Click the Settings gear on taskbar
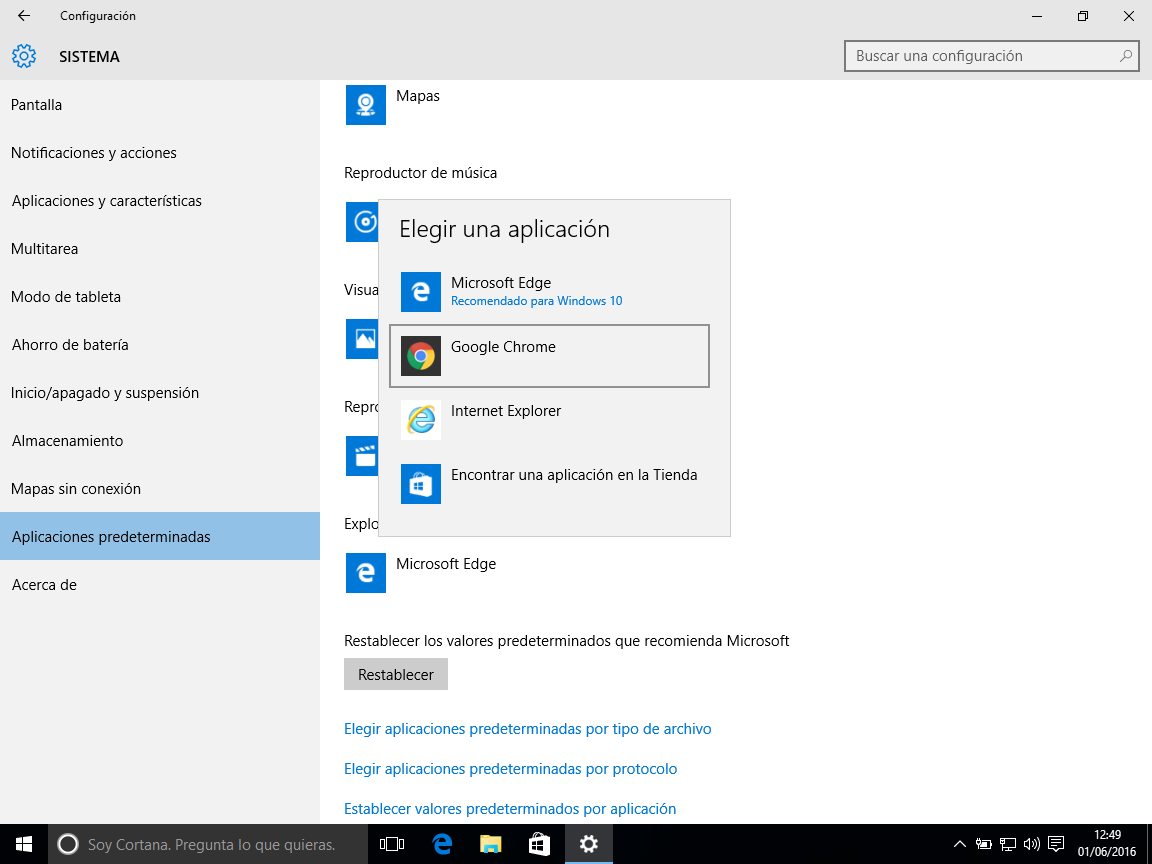 click(x=588, y=844)
